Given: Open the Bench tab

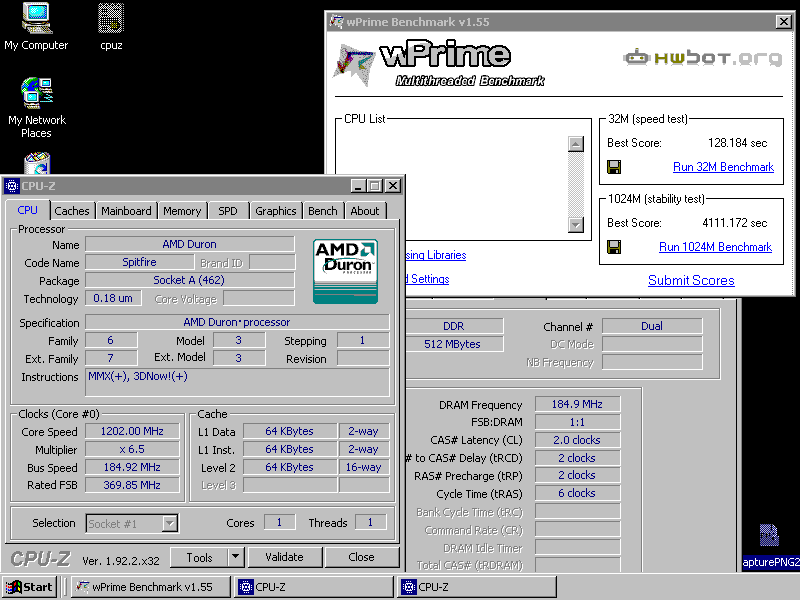Looking at the screenshot, I should click(322, 211).
